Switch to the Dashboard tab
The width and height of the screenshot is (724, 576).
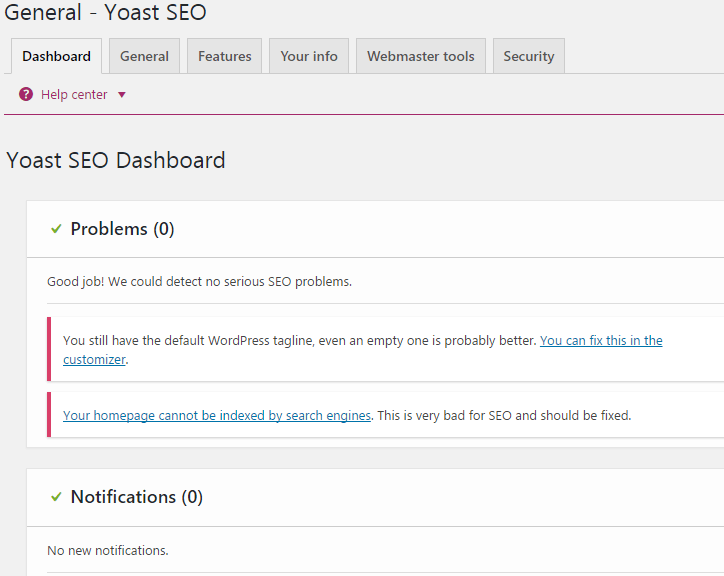[56, 56]
